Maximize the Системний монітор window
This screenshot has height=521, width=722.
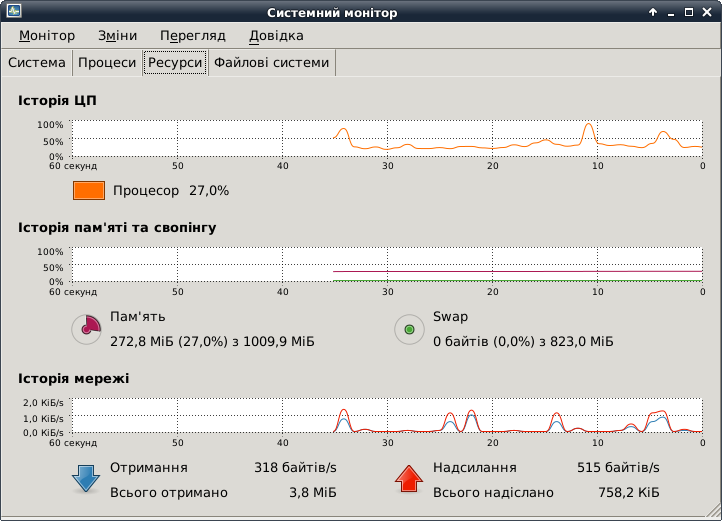tap(690, 12)
